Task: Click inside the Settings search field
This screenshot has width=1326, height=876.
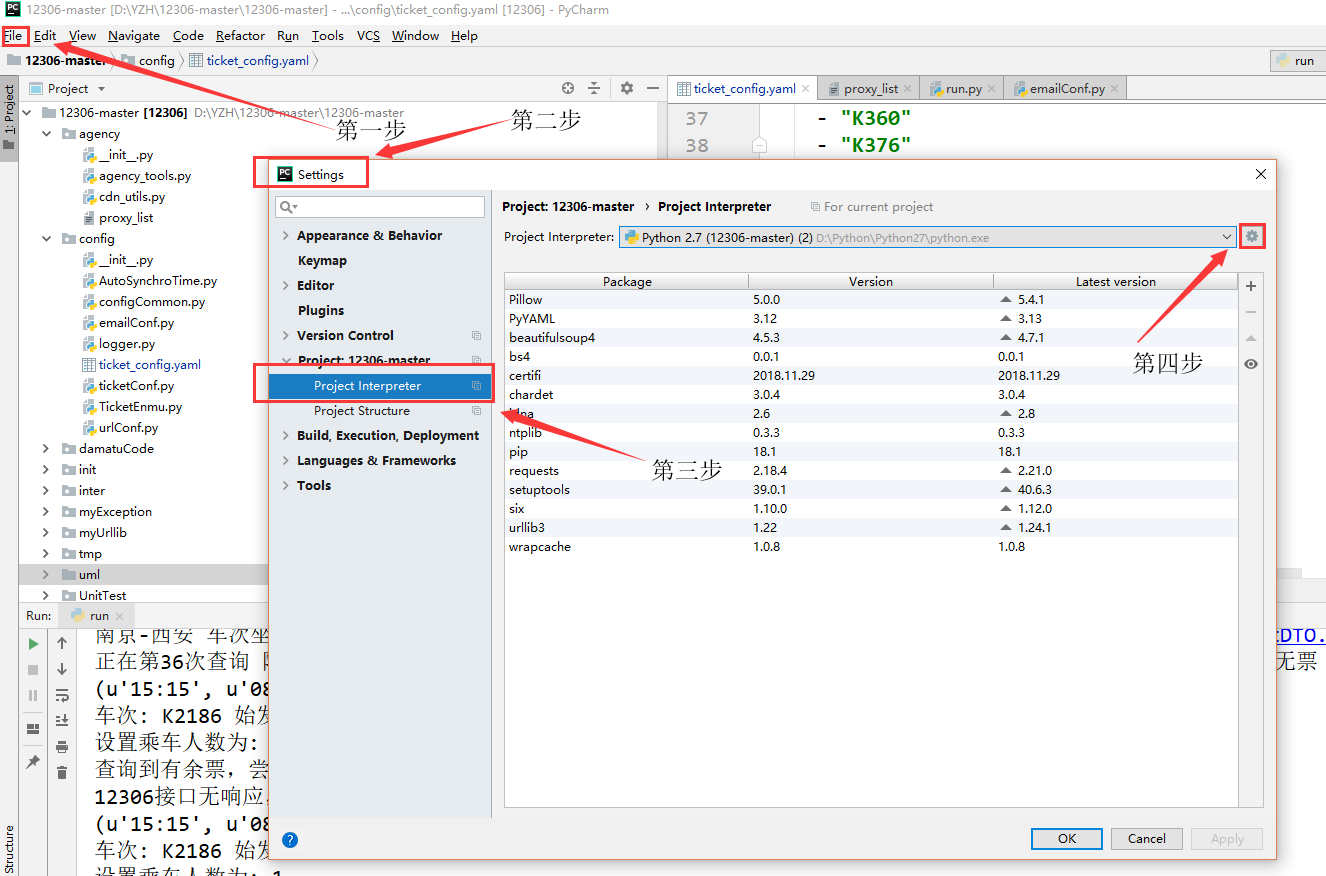Action: (x=379, y=206)
